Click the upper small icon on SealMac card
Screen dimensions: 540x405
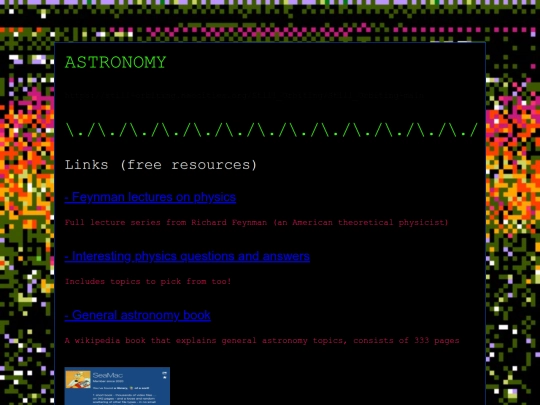pyautogui.click(x=164, y=373)
